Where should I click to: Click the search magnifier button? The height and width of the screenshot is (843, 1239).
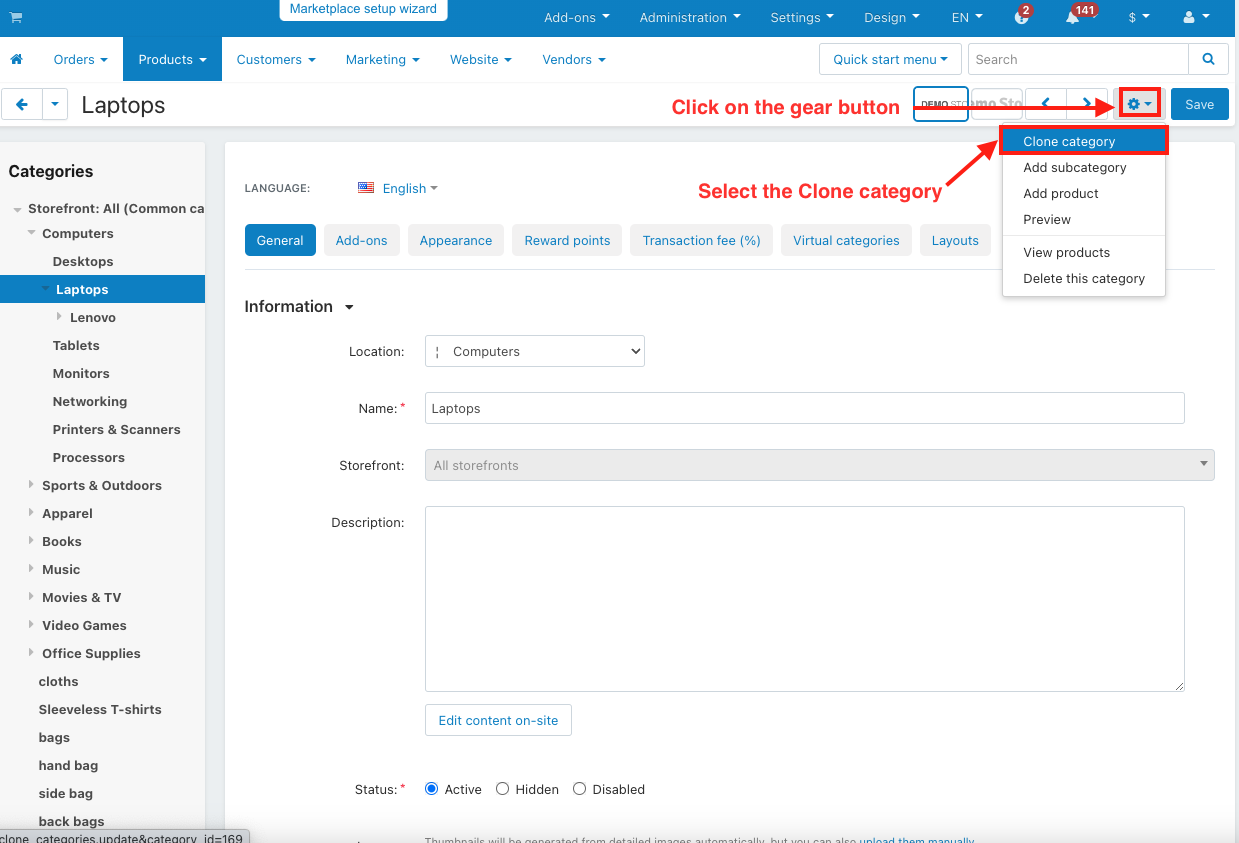coord(1208,59)
